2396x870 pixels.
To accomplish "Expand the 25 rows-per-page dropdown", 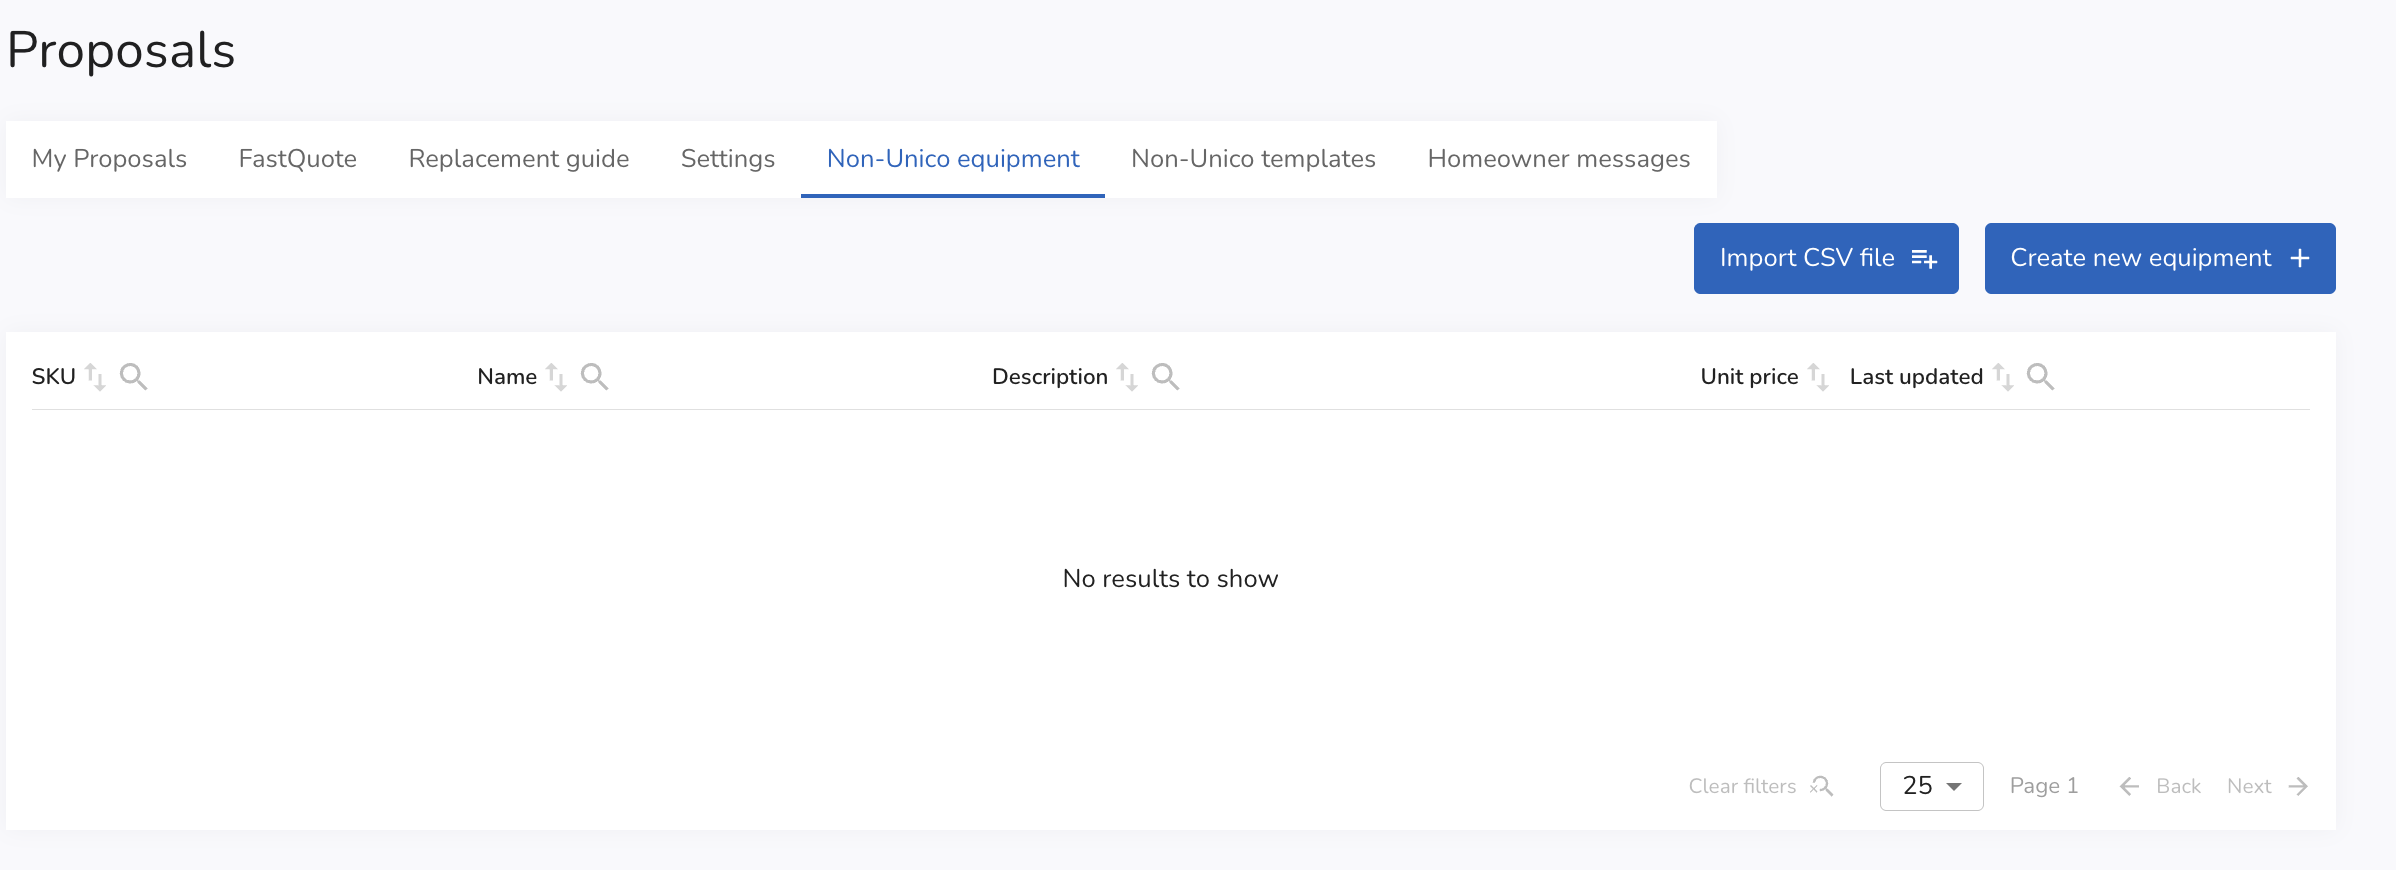I will coord(1931,786).
